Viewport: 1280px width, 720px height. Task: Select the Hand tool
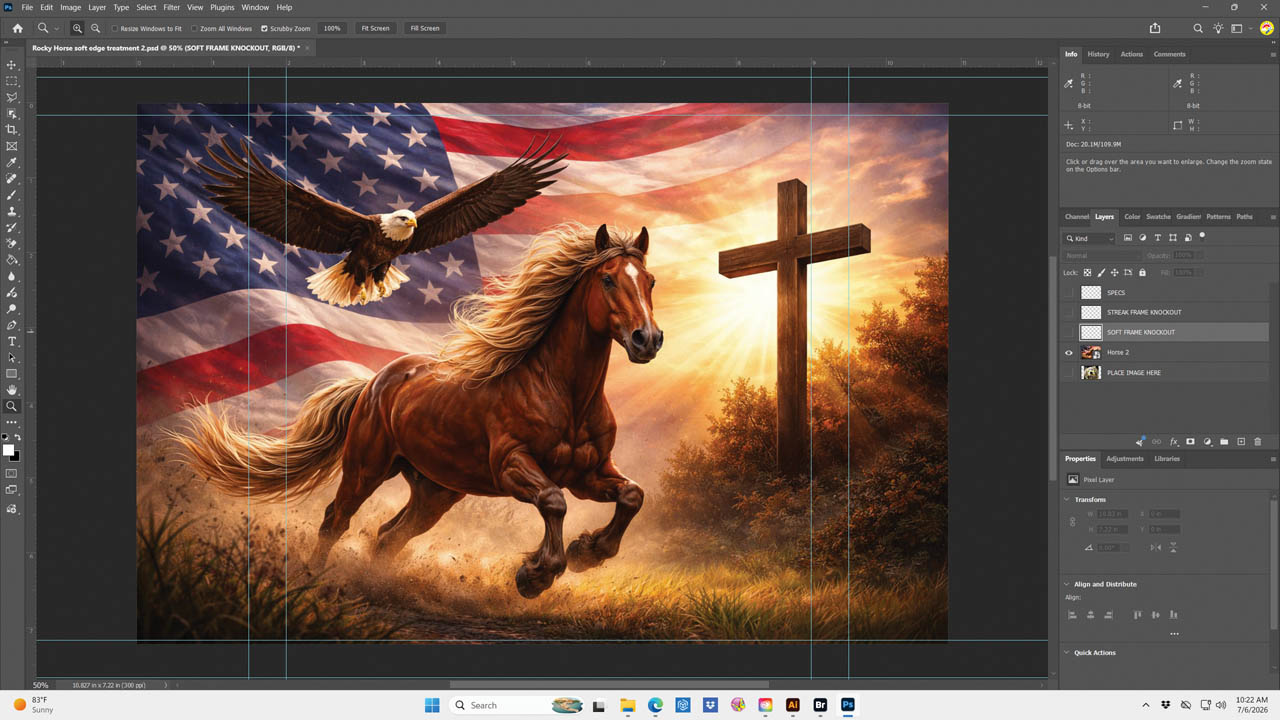(12, 390)
